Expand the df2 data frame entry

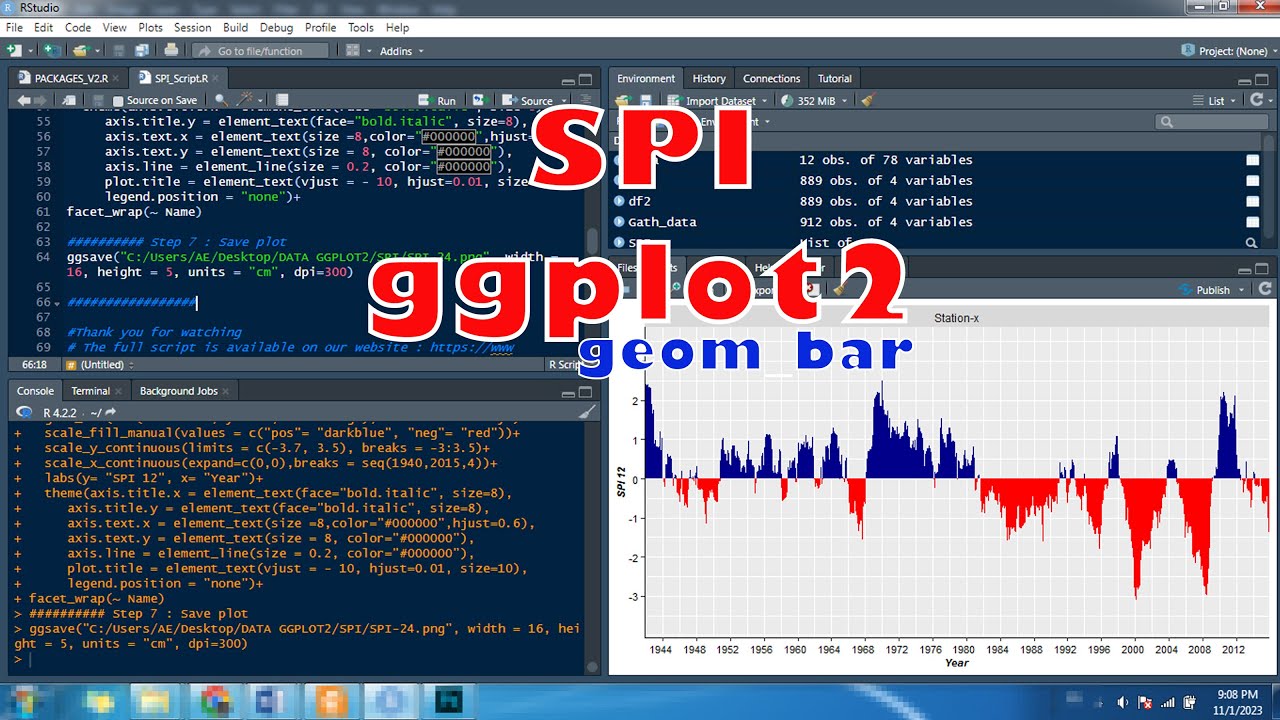618,201
